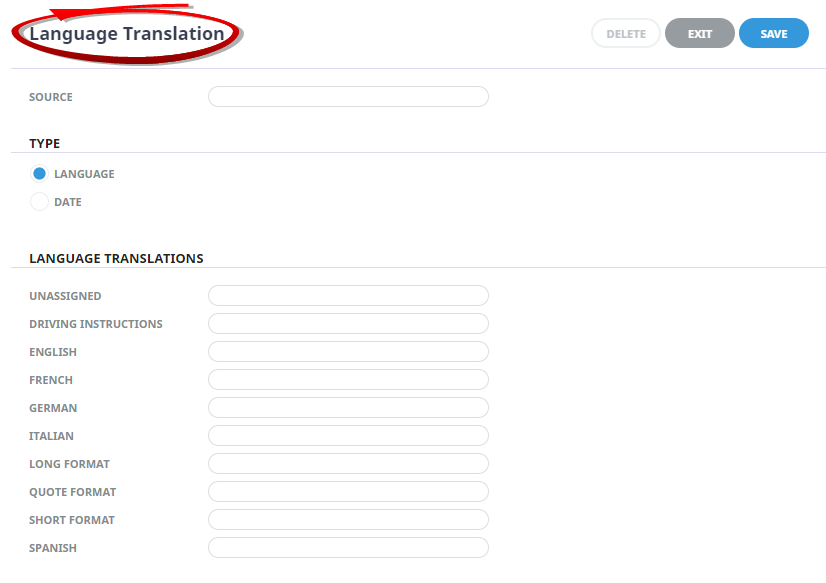Click the 'DRIVING INSTRUCTIONS' label text

[x=96, y=324]
